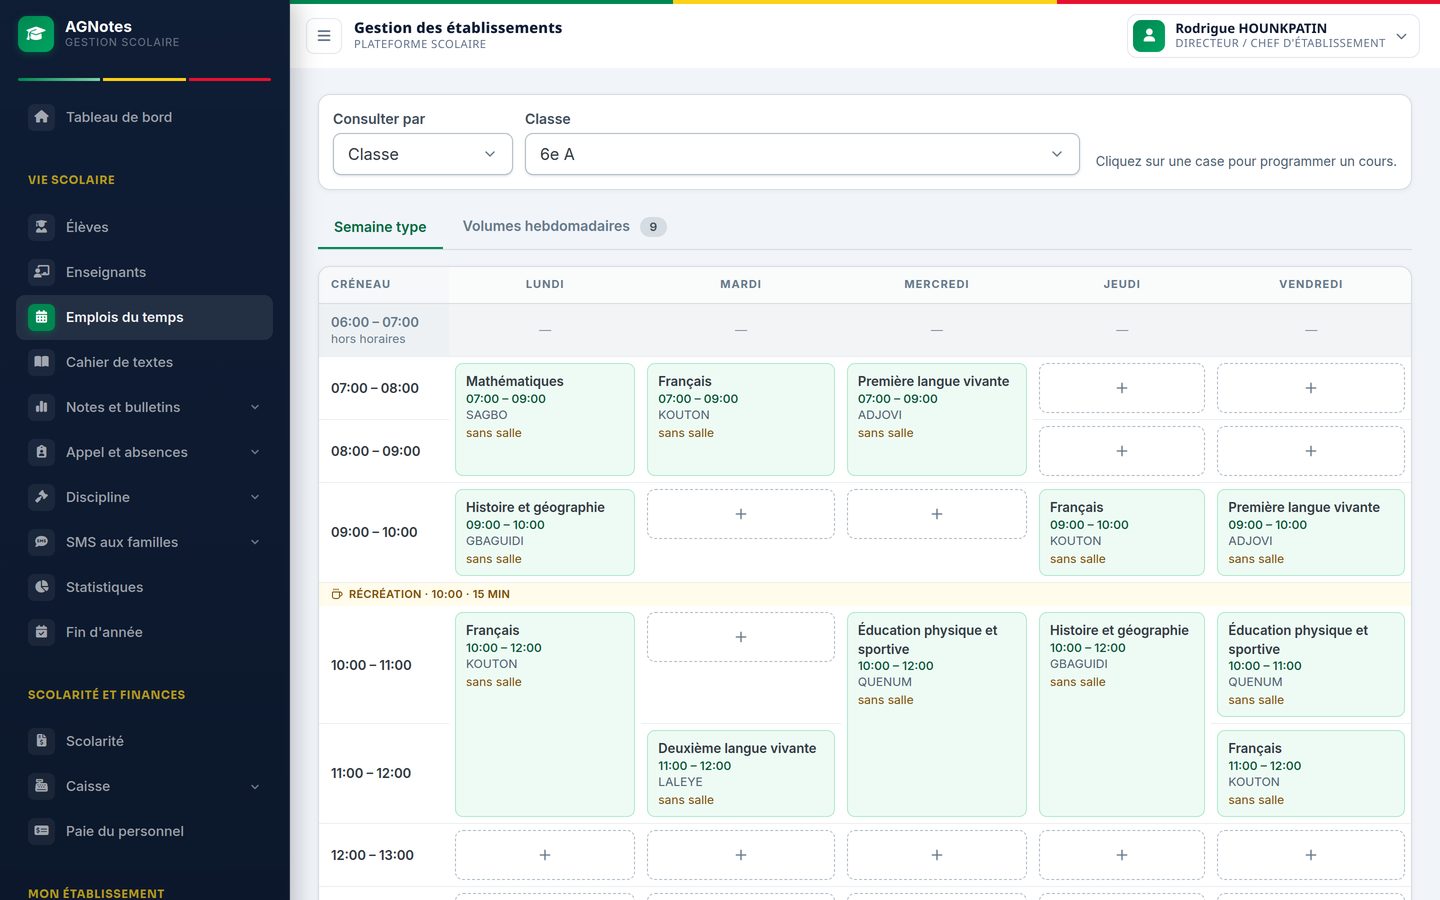Click the Enseignants sidebar icon
The image size is (1440, 900).
[41, 272]
